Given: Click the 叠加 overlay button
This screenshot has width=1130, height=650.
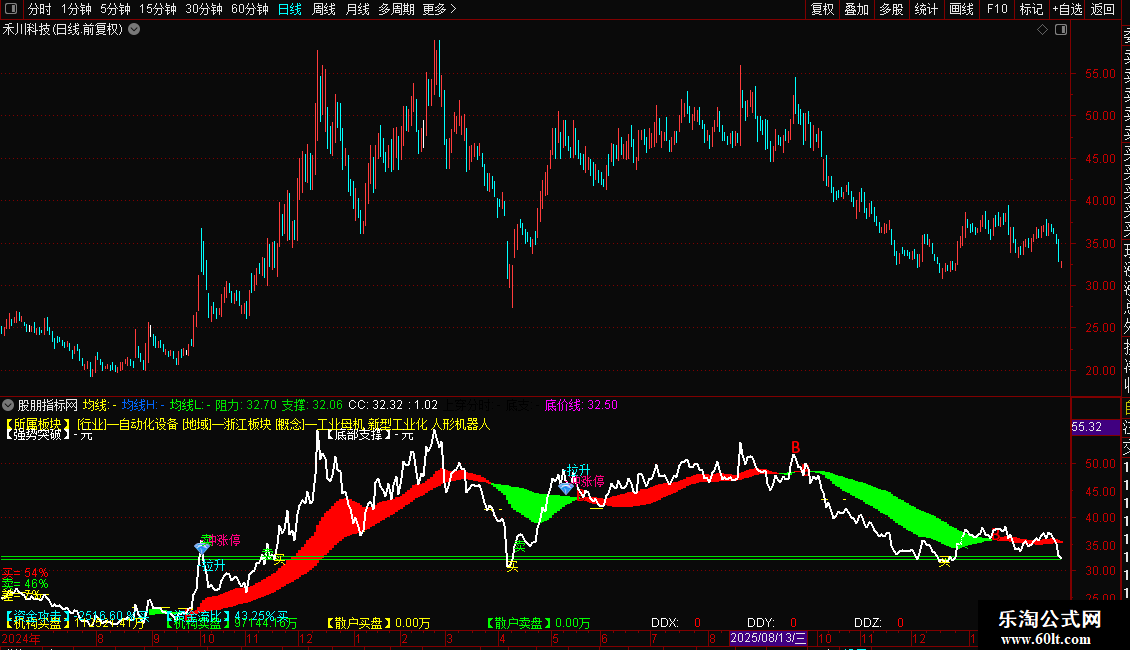Looking at the screenshot, I should click(x=857, y=9).
